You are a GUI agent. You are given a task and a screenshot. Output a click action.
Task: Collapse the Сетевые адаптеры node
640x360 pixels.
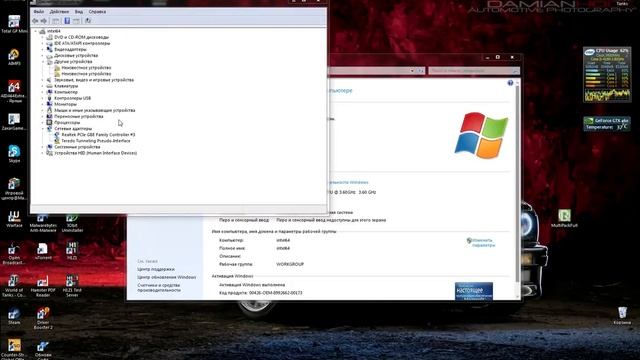(43, 129)
